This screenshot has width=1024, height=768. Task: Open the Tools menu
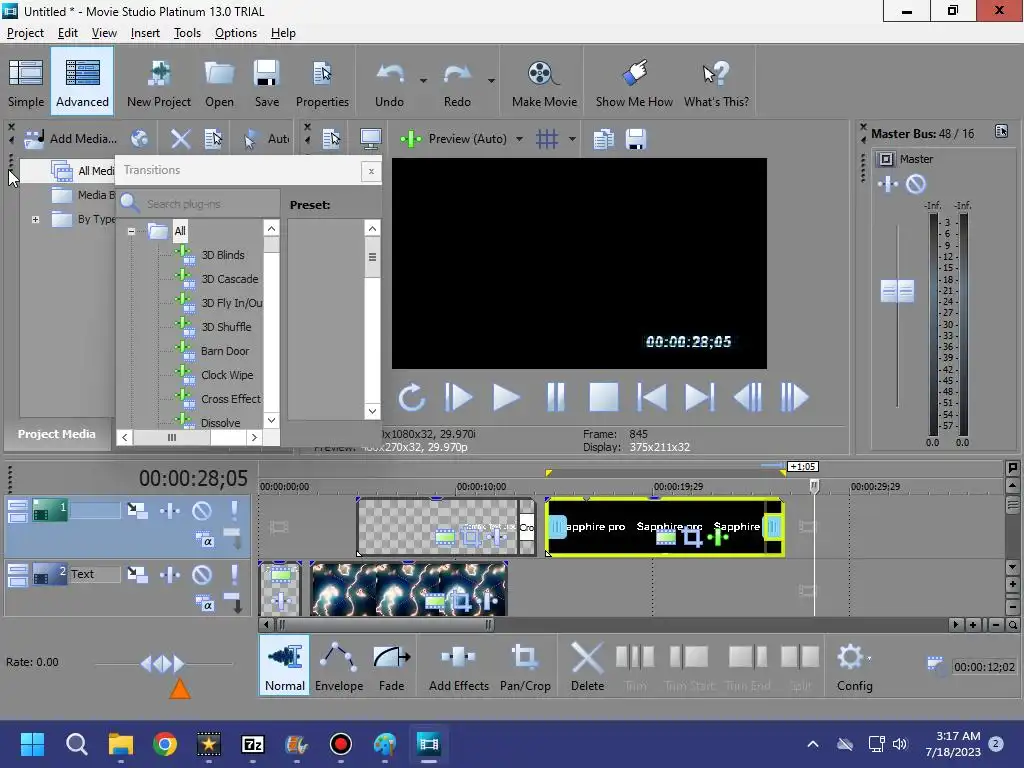click(x=187, y=33)
